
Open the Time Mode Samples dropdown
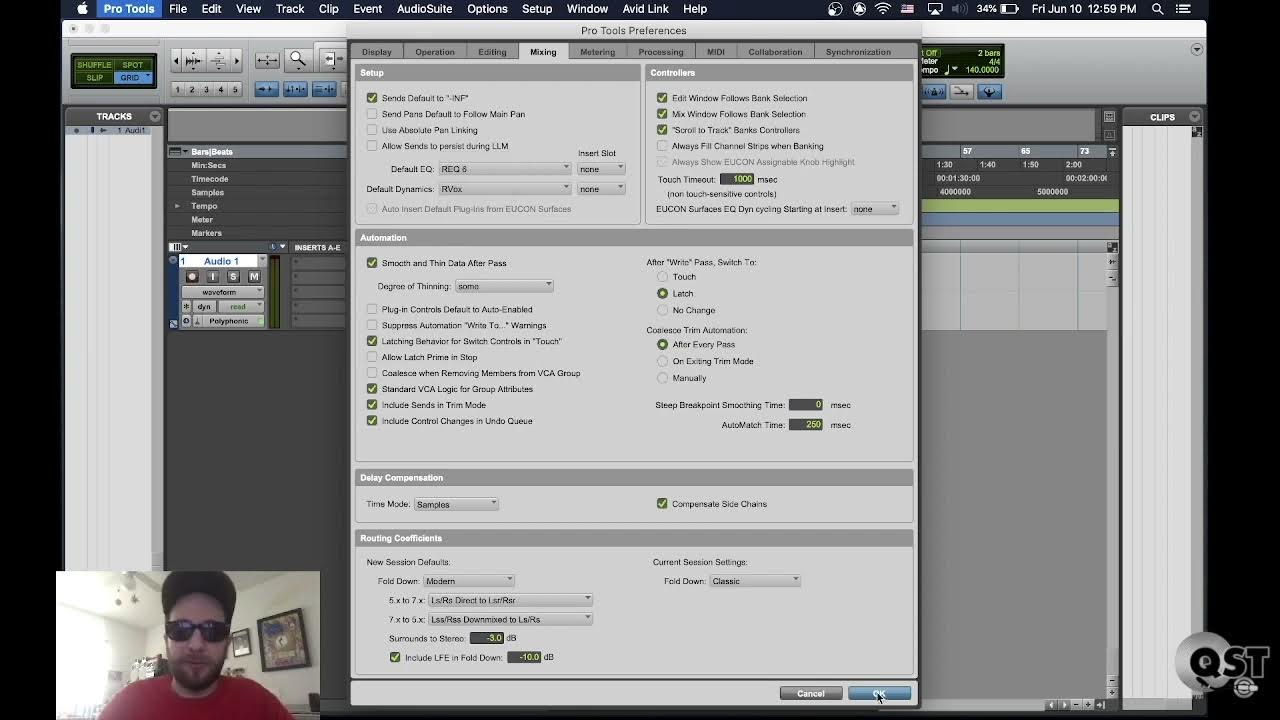click(456, 504)
